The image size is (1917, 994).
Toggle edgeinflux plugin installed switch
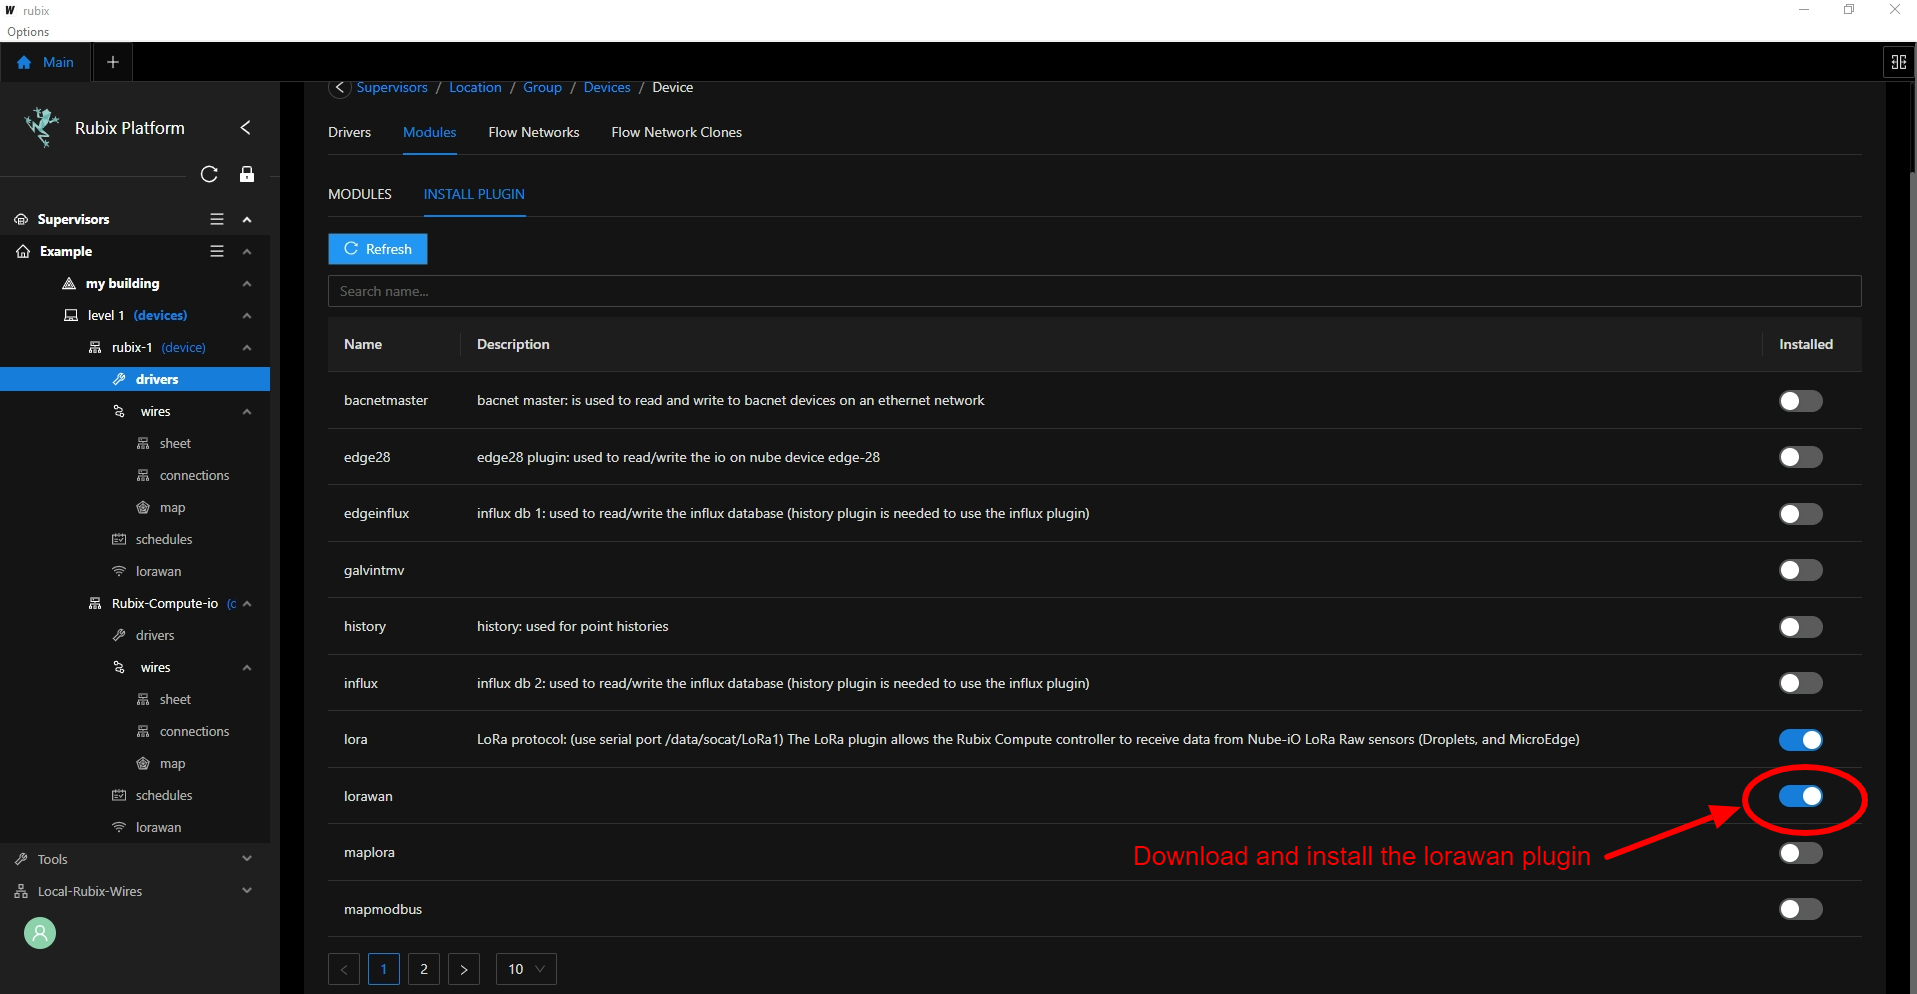pyautogui.click(x=1801, y=514)
